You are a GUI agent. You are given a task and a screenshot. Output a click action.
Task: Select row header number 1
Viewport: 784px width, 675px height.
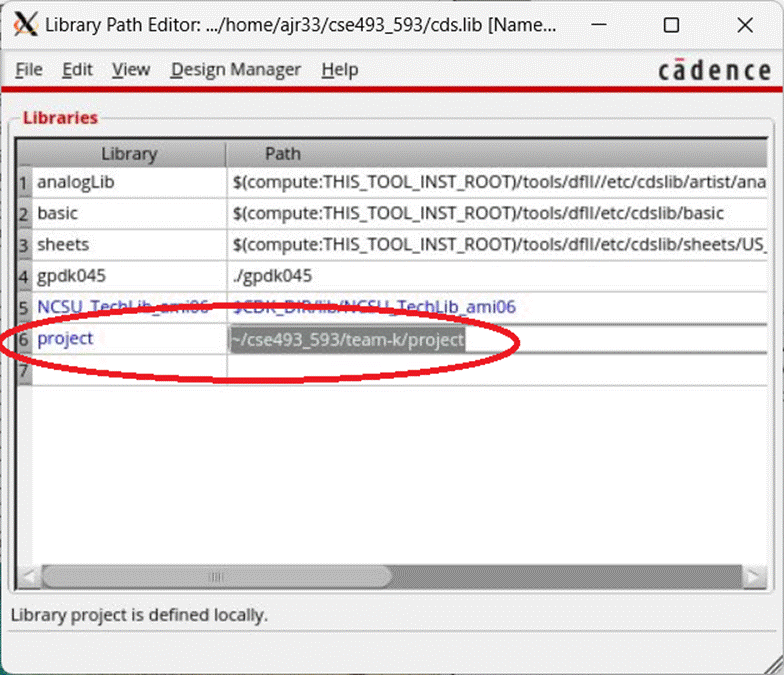pyautogui.click(x=24, y=182)
